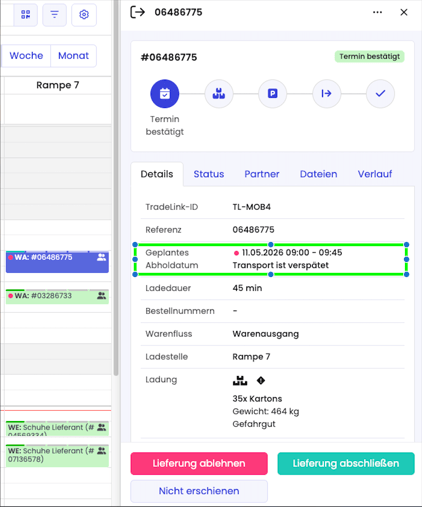Switch to the Status tab
Image resolution: width=422 pixels, height=507 pixels.
pos(209,174)
